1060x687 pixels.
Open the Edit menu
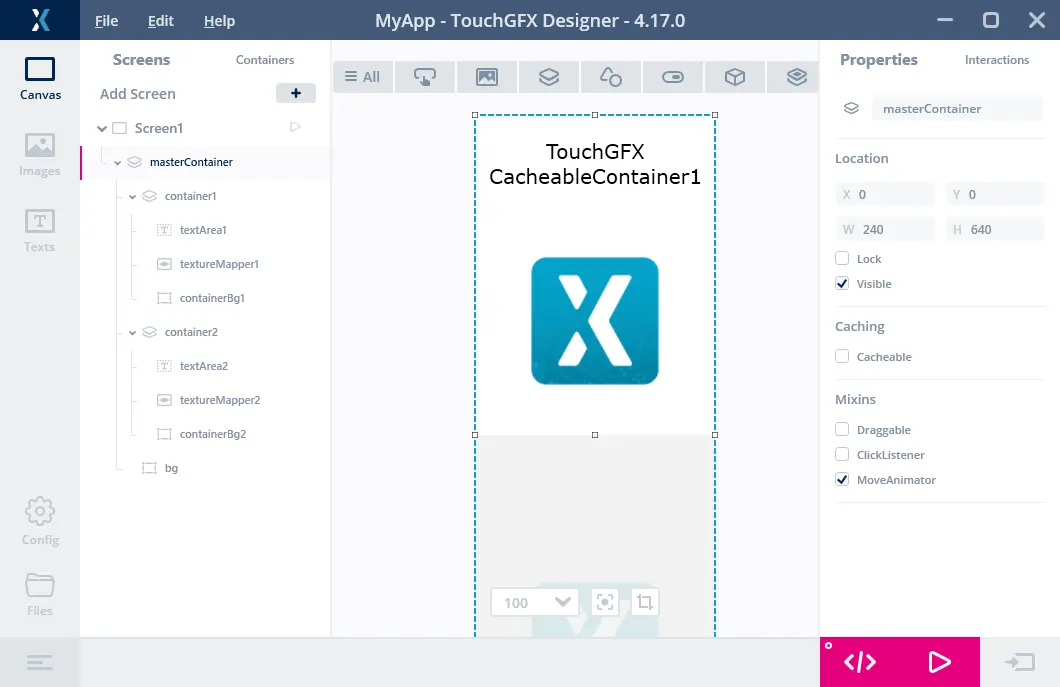pos(160,21)
